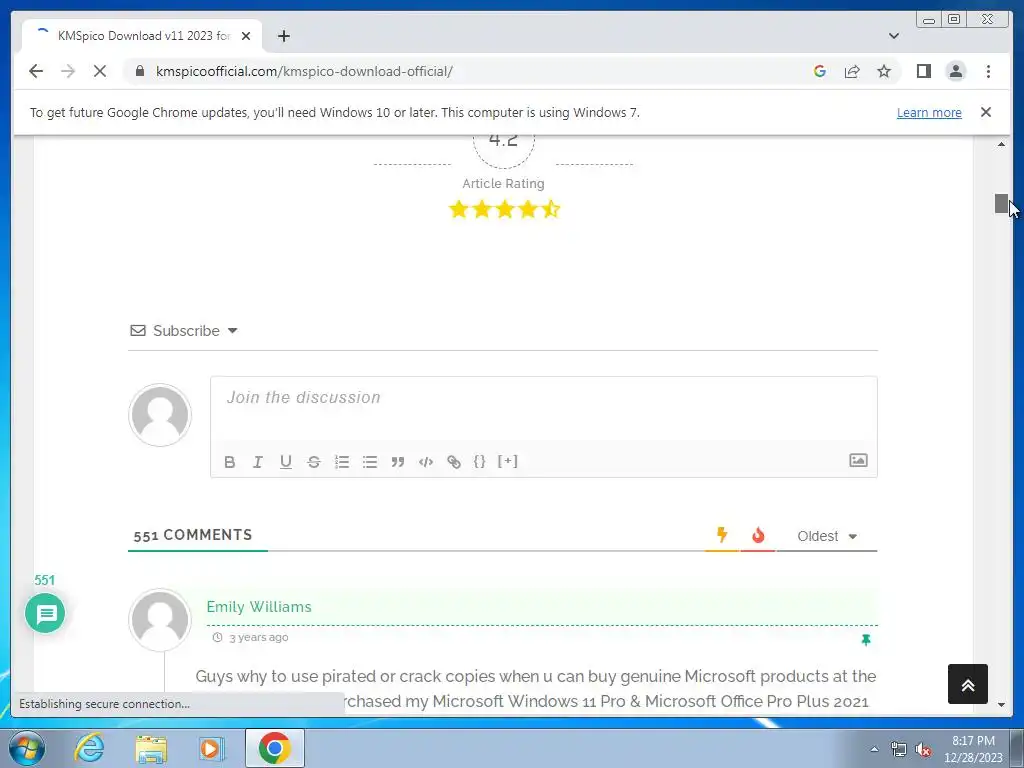Click Emily Williams' avatar image
The height and width of the screenshot is (768, 1024).
[x=160, y=619]
